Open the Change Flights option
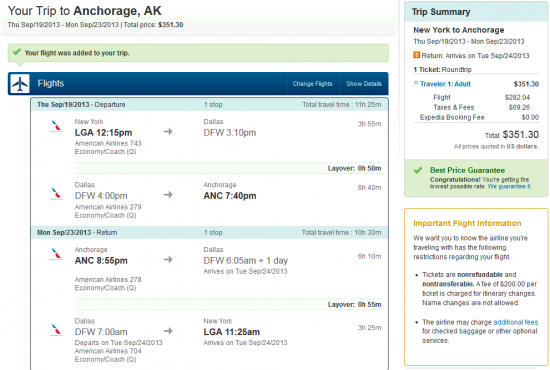The image size is (550, 370). click(x=313, y=84)
